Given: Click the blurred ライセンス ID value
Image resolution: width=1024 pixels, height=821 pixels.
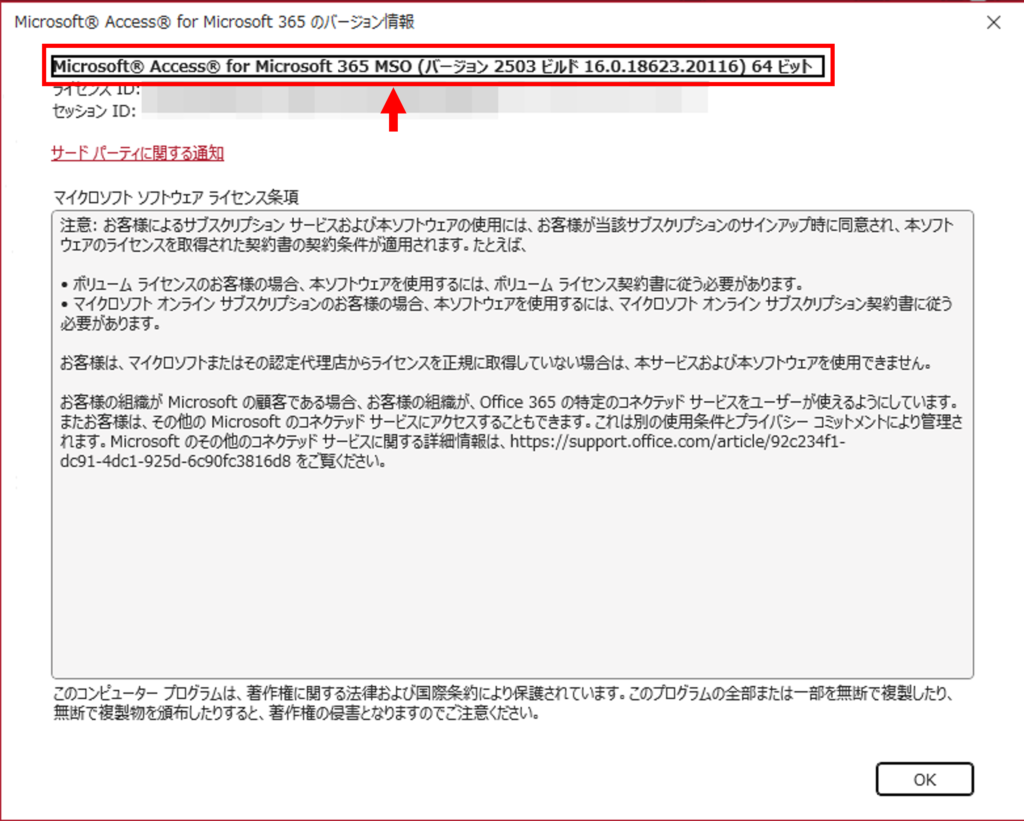Looking at the screenshot, I should 420,92.
